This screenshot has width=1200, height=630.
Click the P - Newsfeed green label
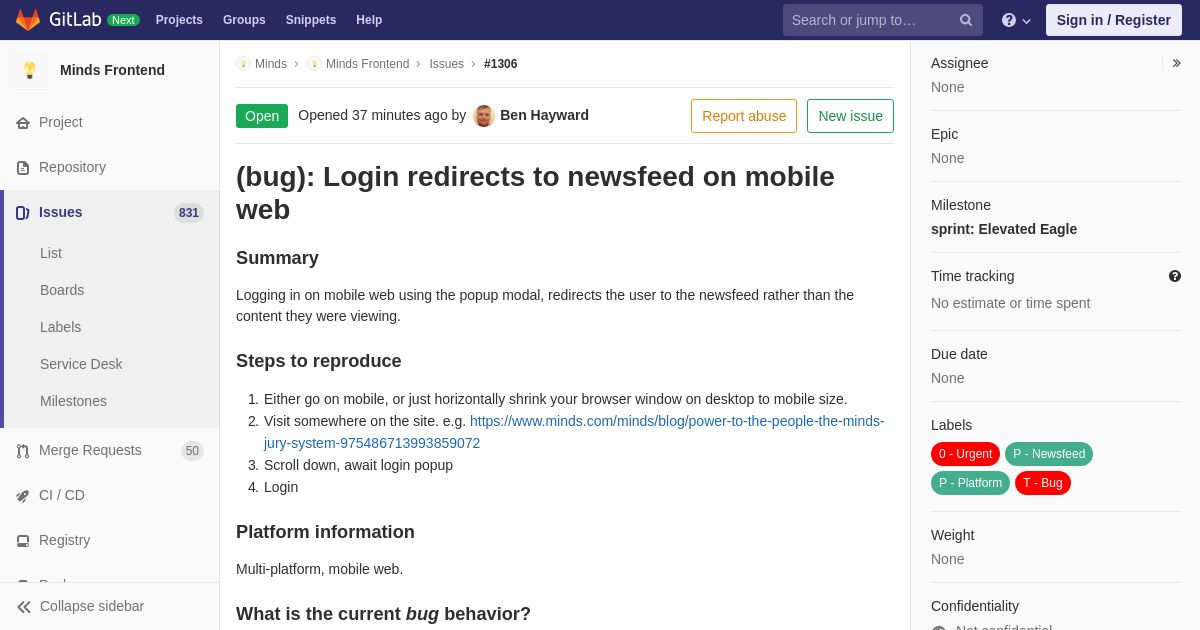click(1049, 454)
